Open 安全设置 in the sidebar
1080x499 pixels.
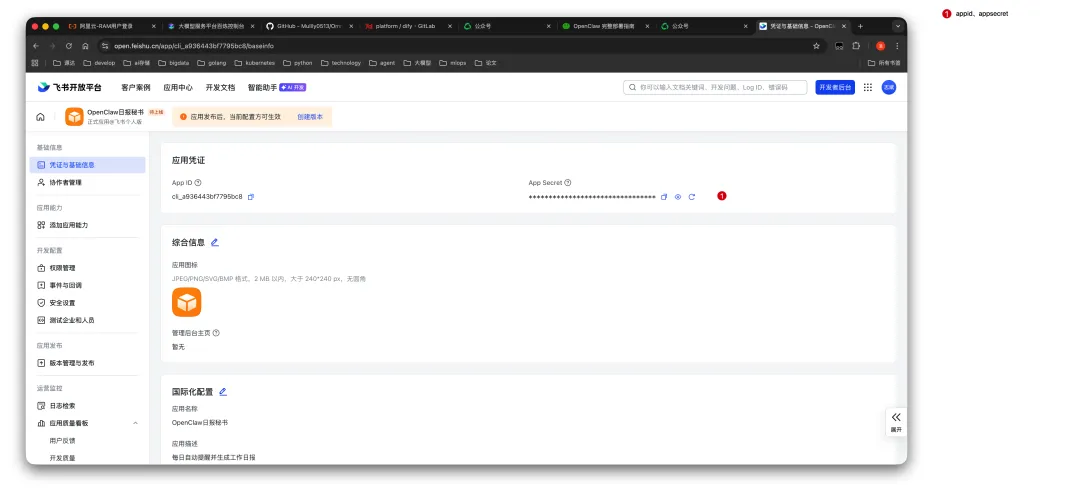pos(87,303)
